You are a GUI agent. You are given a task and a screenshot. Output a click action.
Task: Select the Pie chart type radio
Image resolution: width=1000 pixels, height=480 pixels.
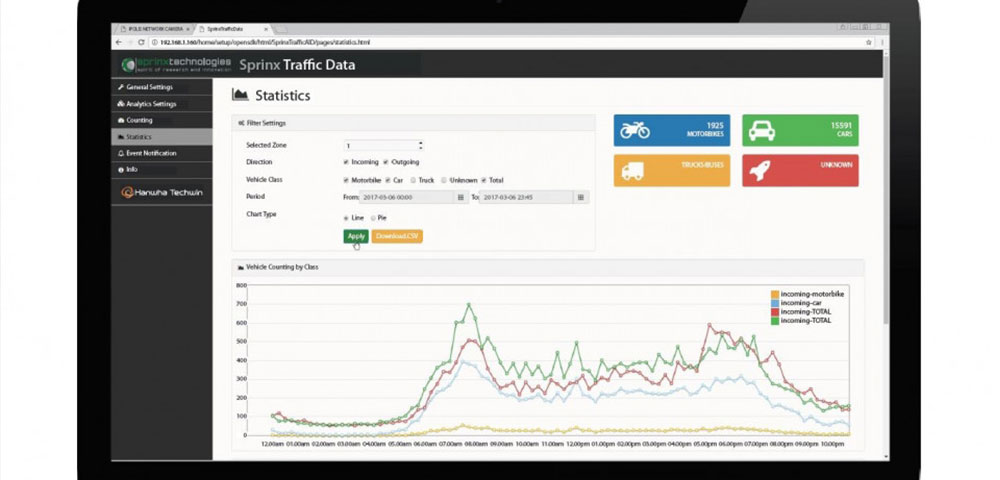click(373, 218)
